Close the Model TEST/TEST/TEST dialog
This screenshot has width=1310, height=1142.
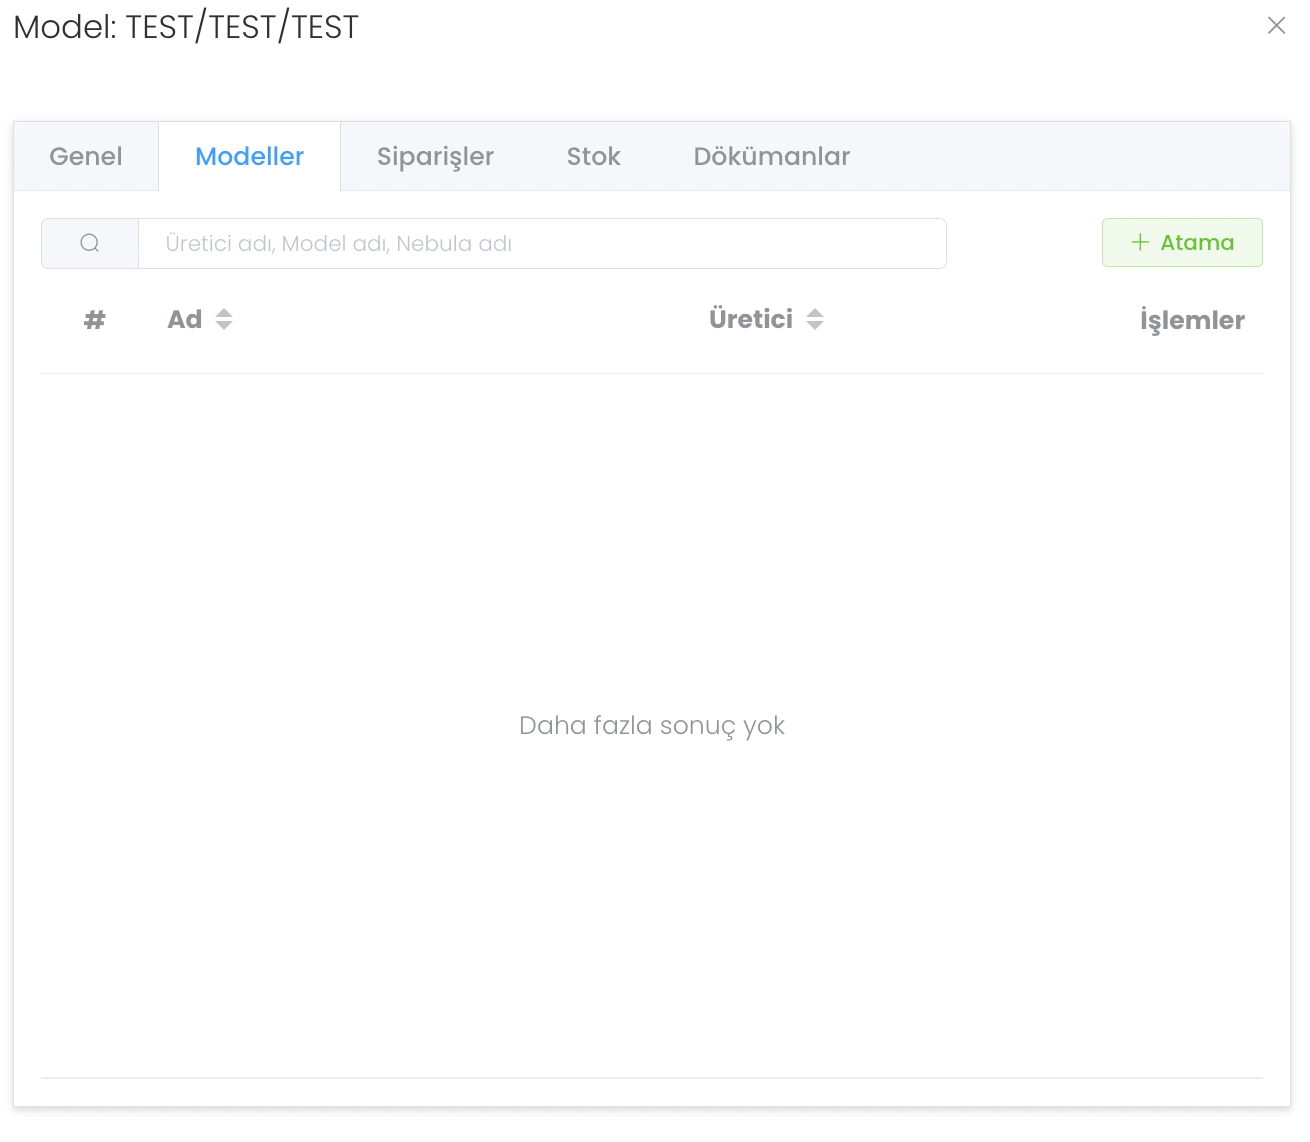point(1276,26)
